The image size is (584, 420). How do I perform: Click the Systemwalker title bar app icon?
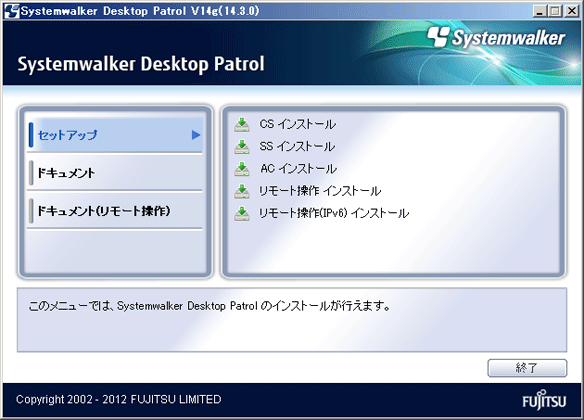coord(12,11)
